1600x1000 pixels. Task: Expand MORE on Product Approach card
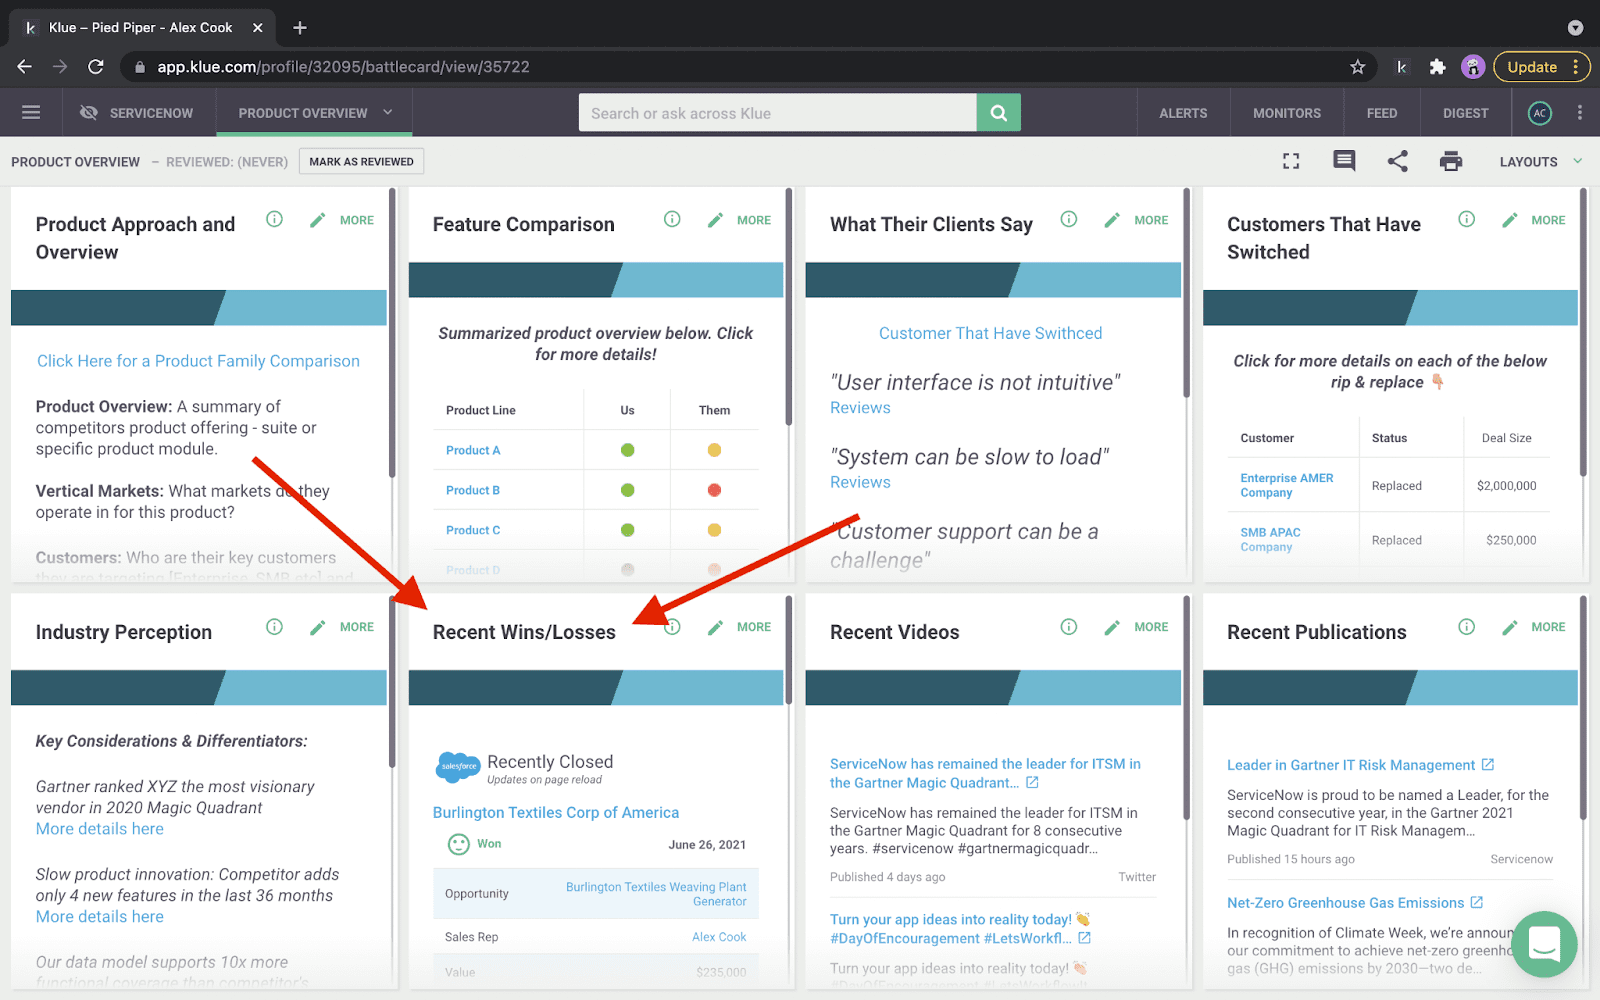(357, 220)
